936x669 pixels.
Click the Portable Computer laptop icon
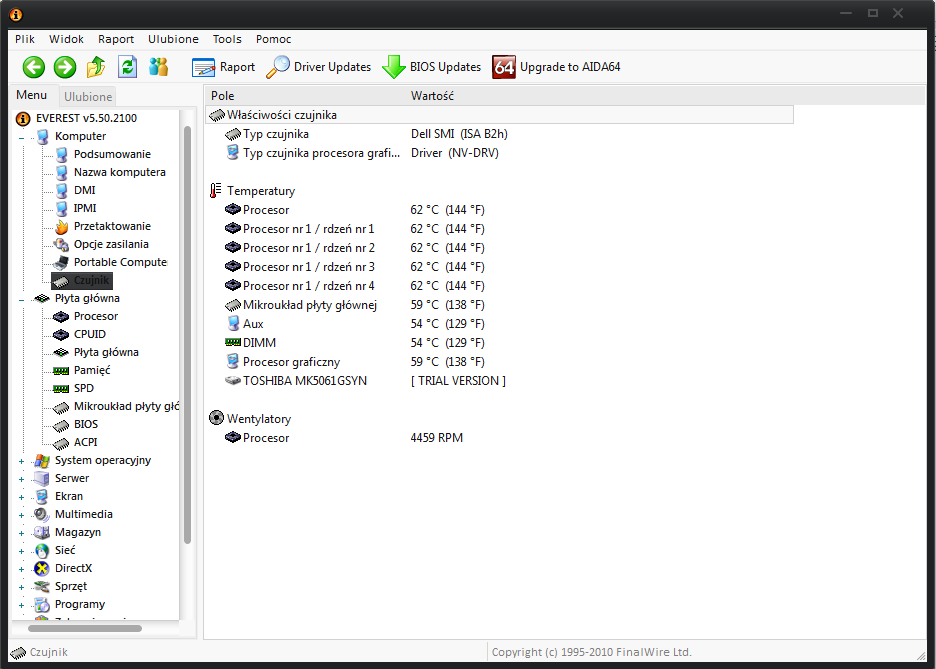tap(61, 263)
